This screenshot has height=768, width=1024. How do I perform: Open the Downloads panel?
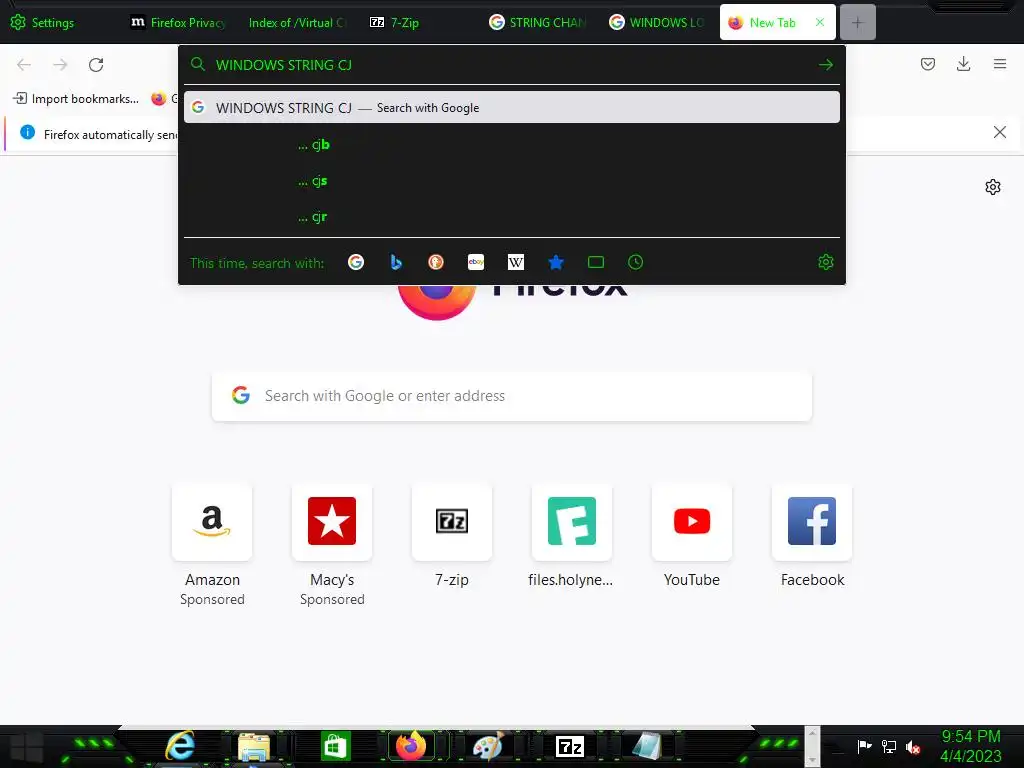point(963,64)
